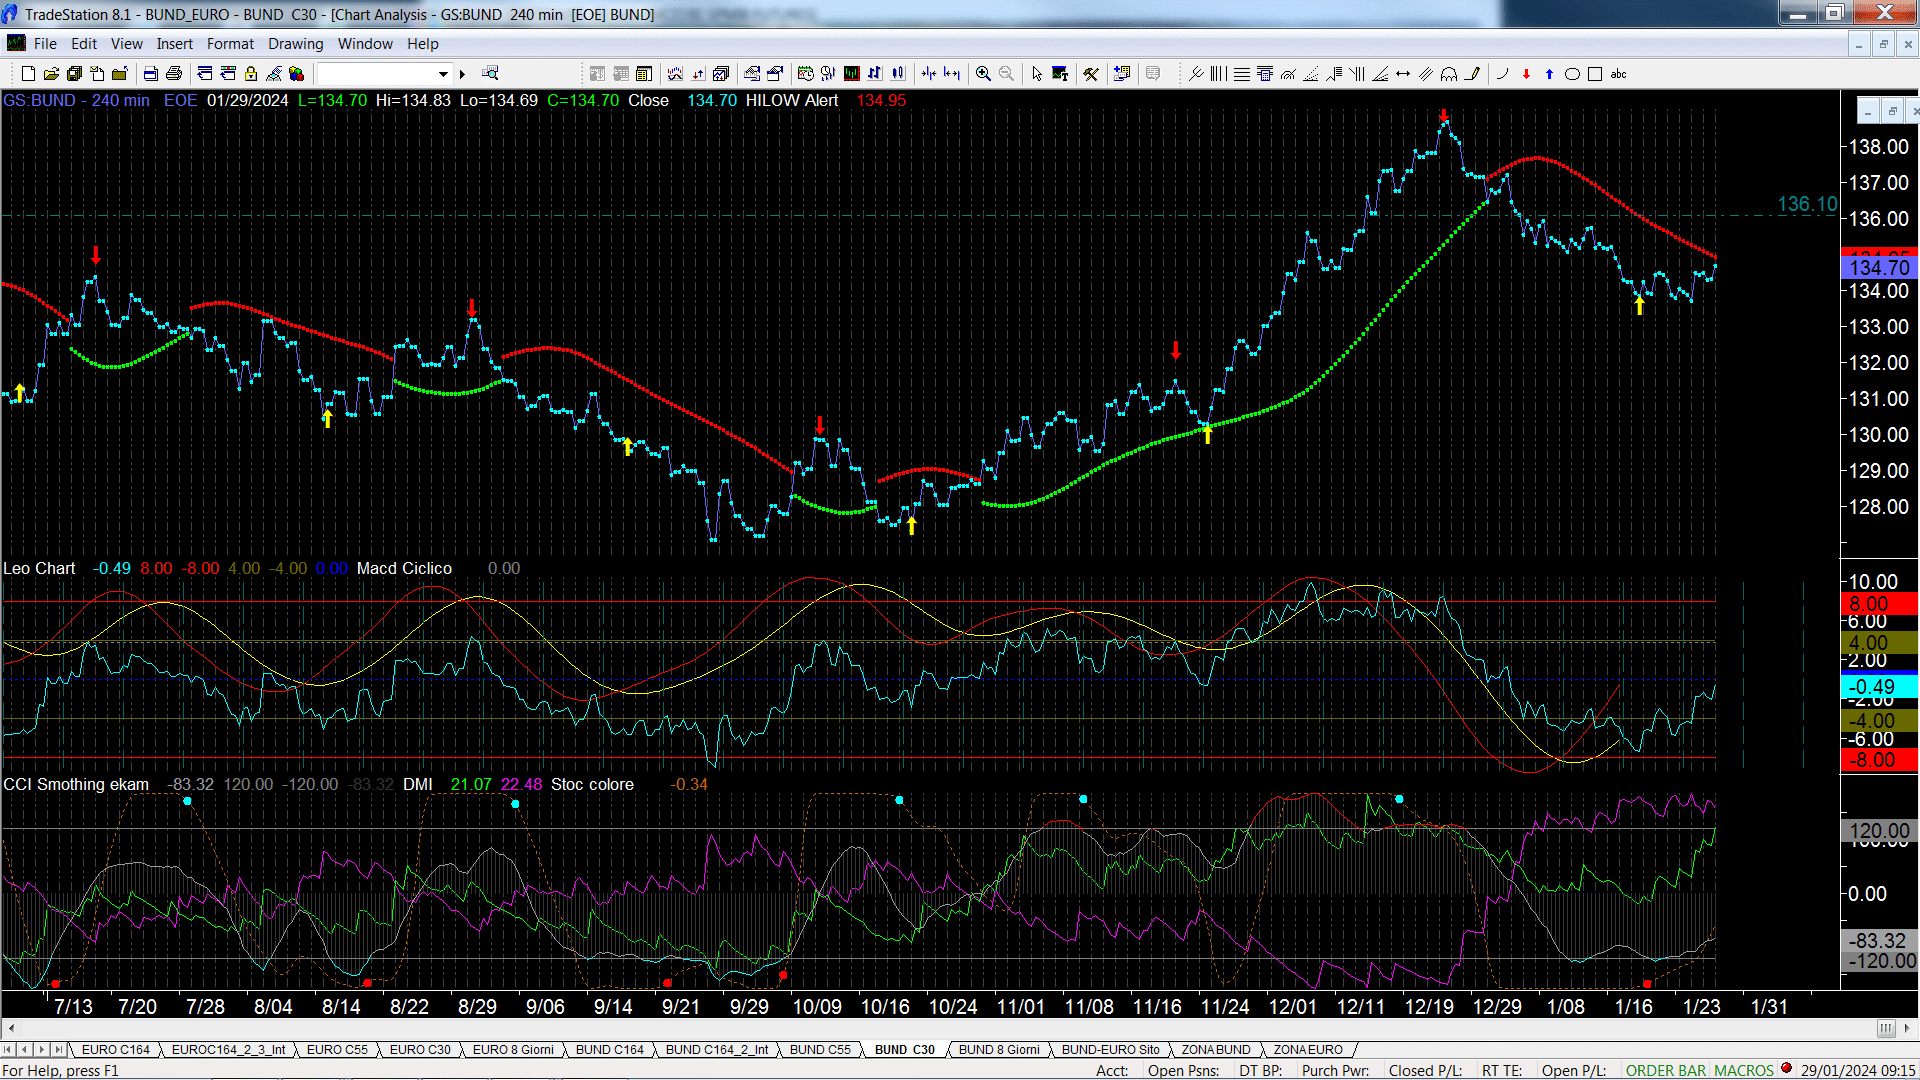Switch to BUND-EURO Sito tab
The width and height of the screenshot is (1920, 1080).
click(x=1111, y=1050)
